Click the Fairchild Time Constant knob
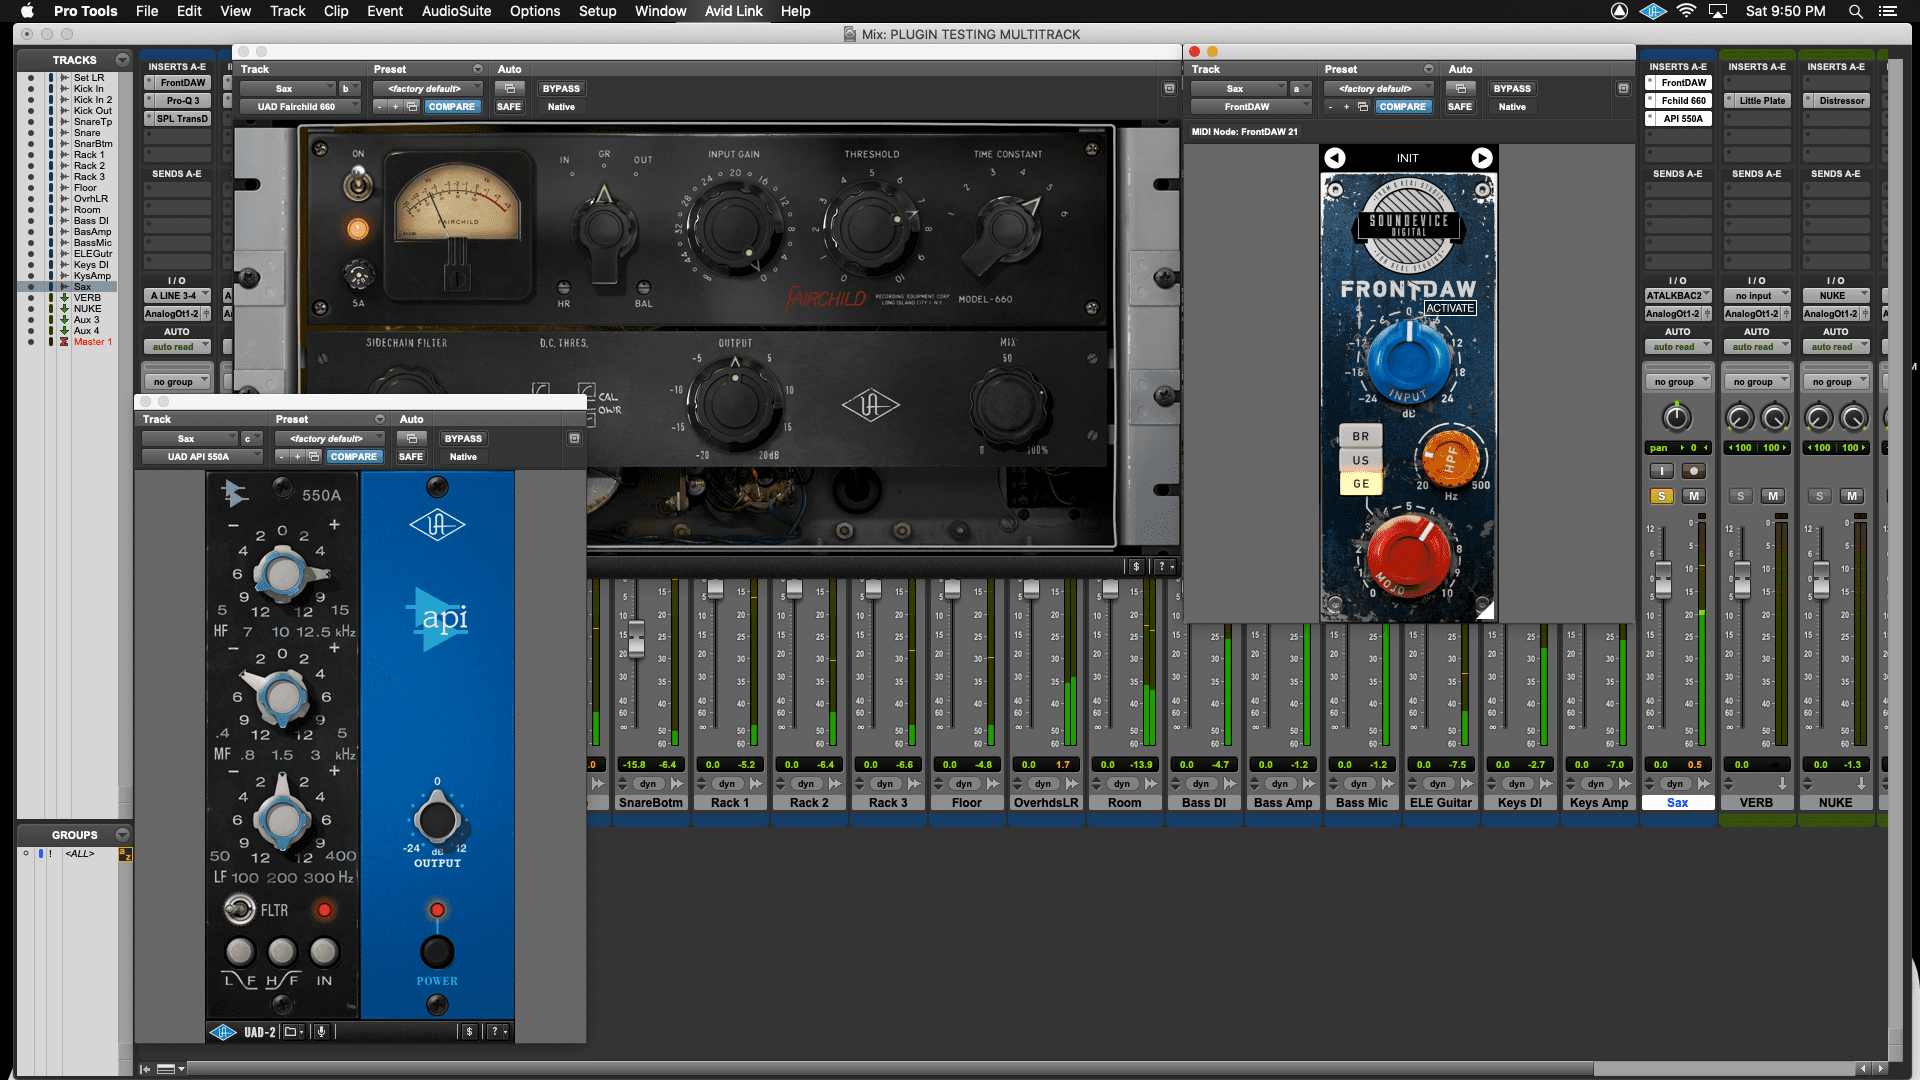This screenshot has width=1920, height=1080. tap(1007, 229)
